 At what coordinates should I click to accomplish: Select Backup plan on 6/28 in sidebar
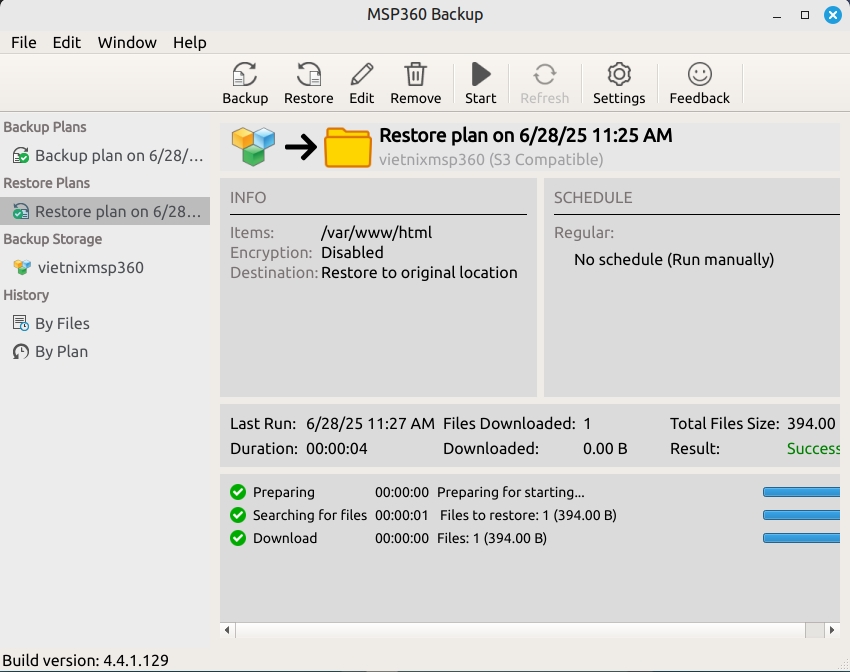105,156
